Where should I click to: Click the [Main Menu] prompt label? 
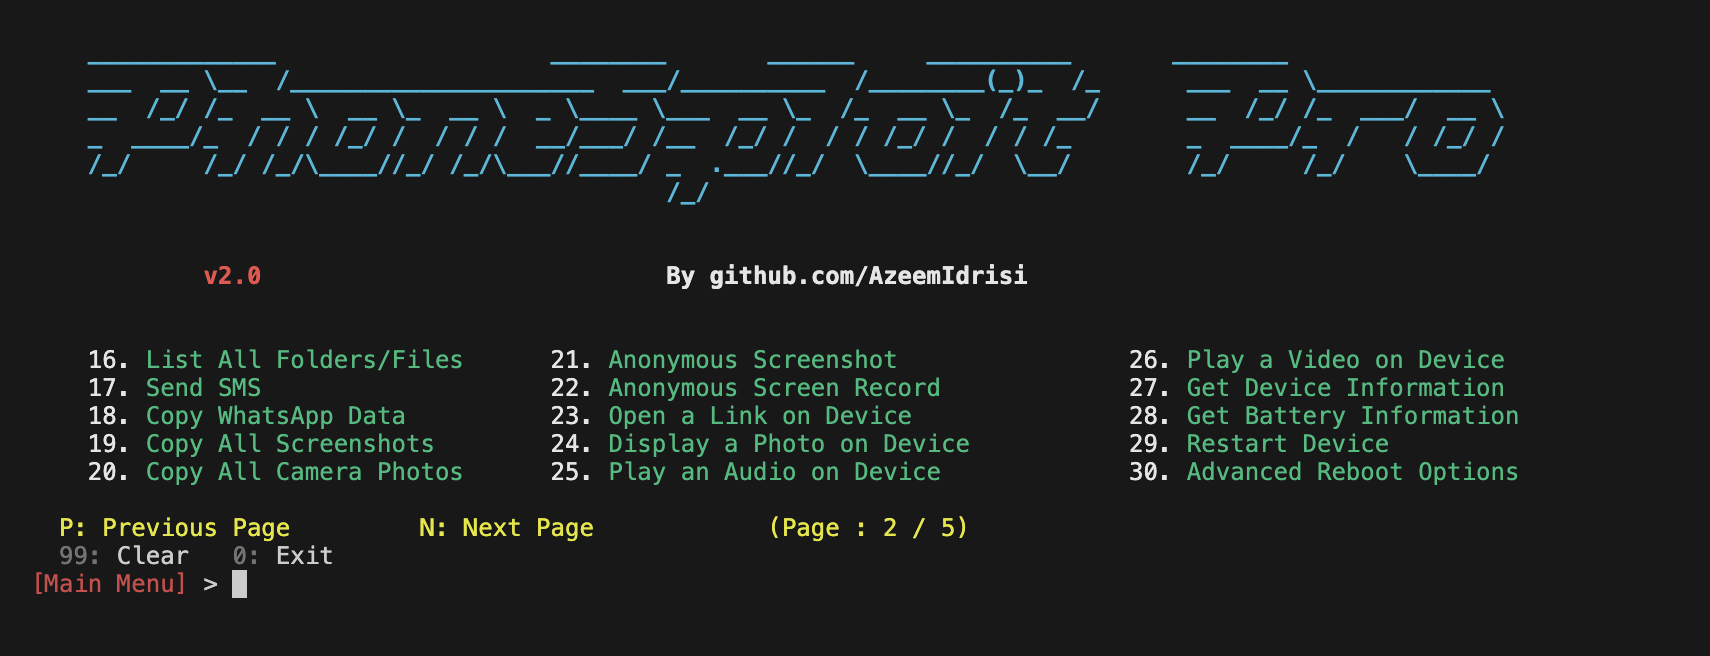pos(110,584)
